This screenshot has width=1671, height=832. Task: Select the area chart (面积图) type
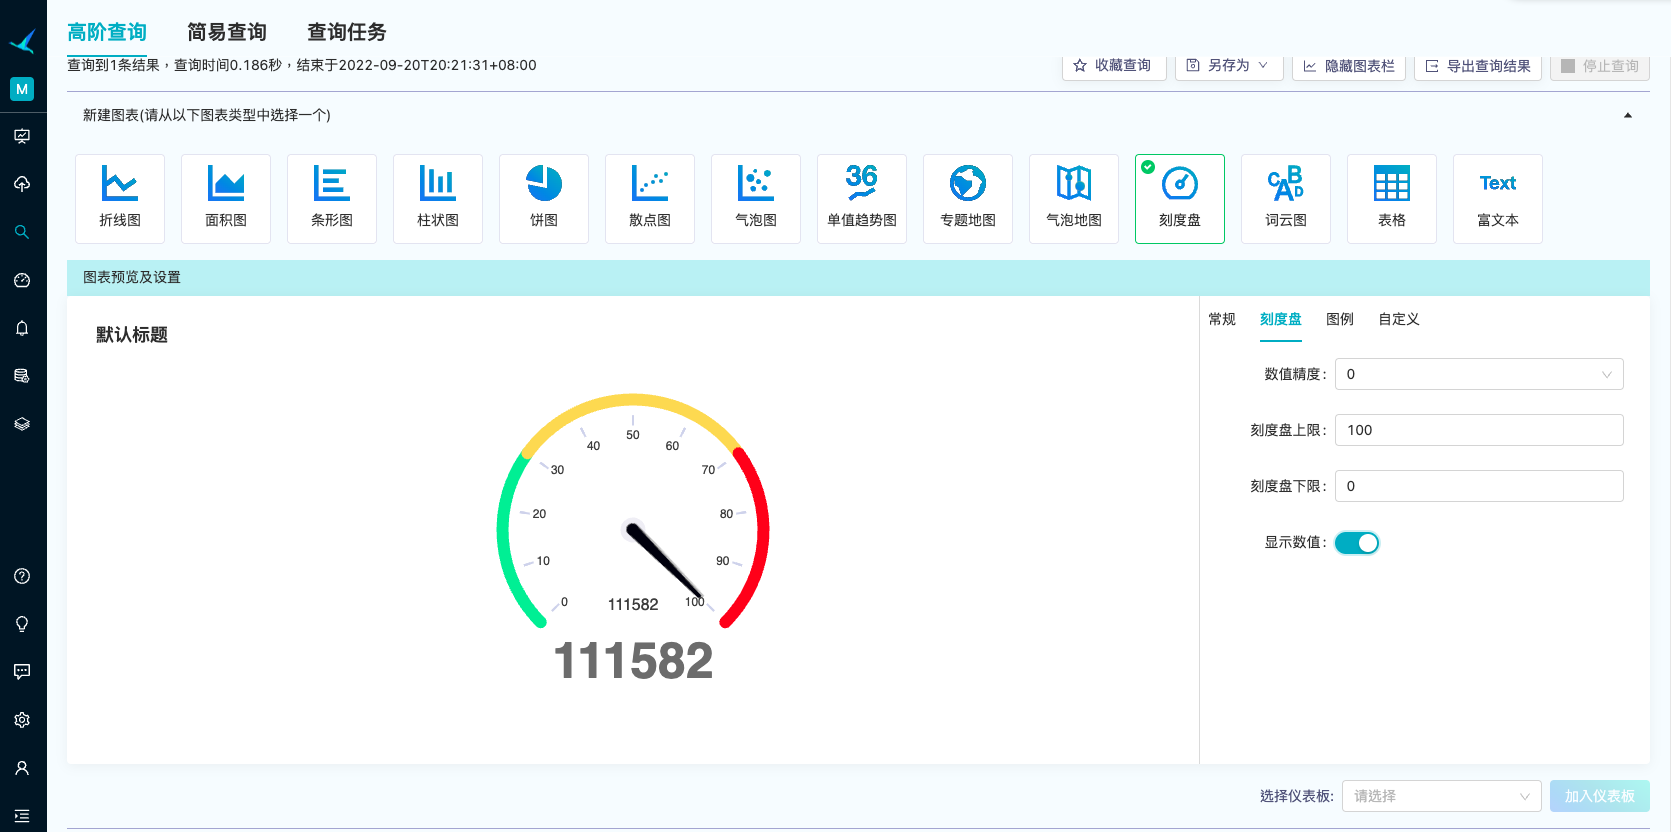pos(226,199)
